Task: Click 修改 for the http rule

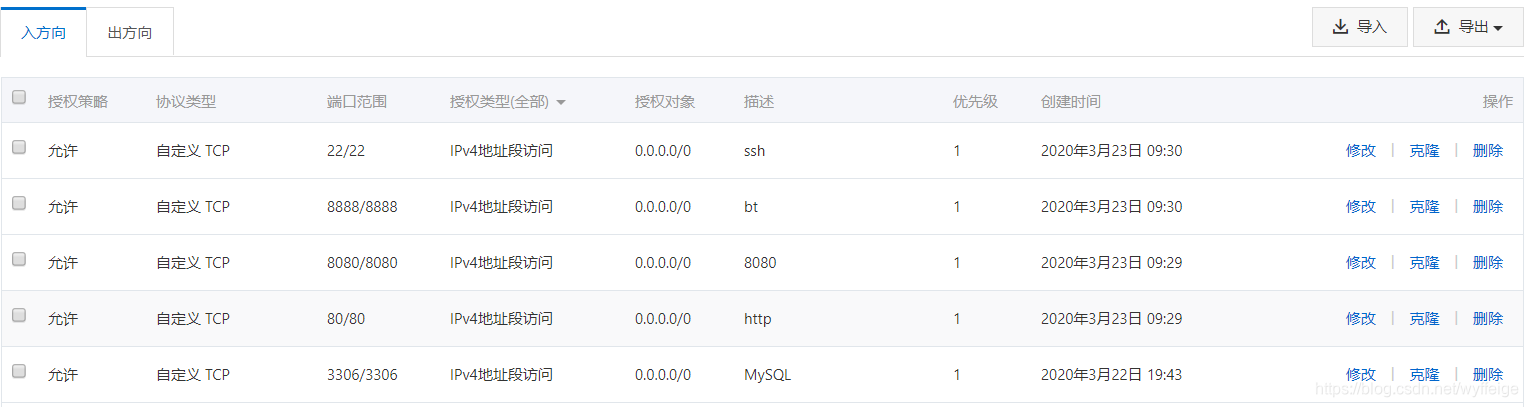Action: pos(1361,319)
